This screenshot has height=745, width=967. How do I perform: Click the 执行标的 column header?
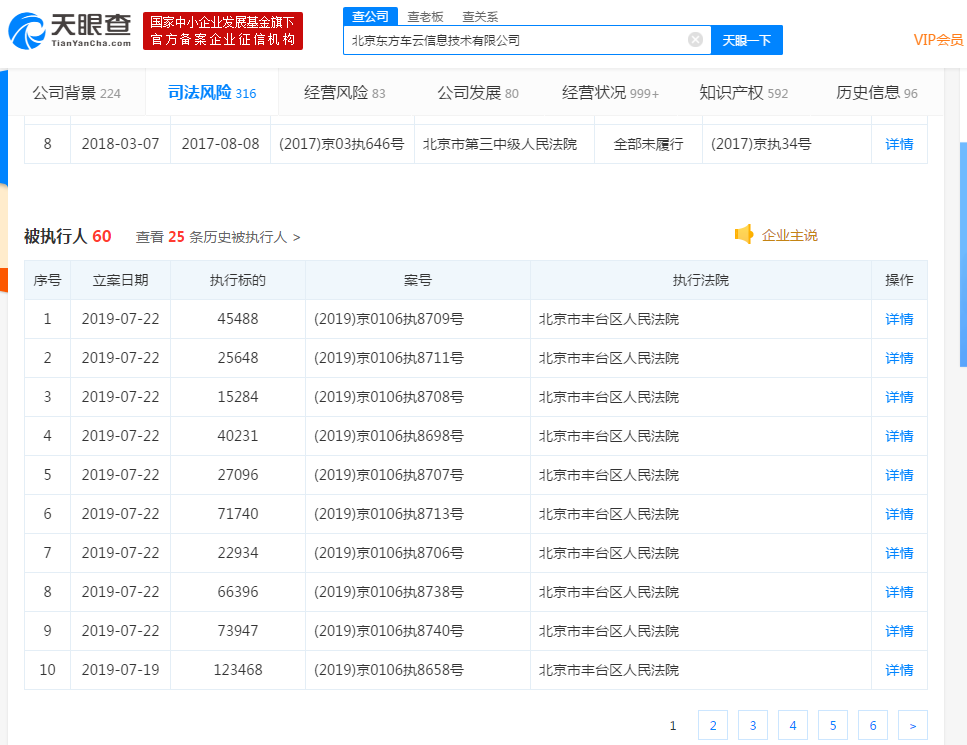238,280
